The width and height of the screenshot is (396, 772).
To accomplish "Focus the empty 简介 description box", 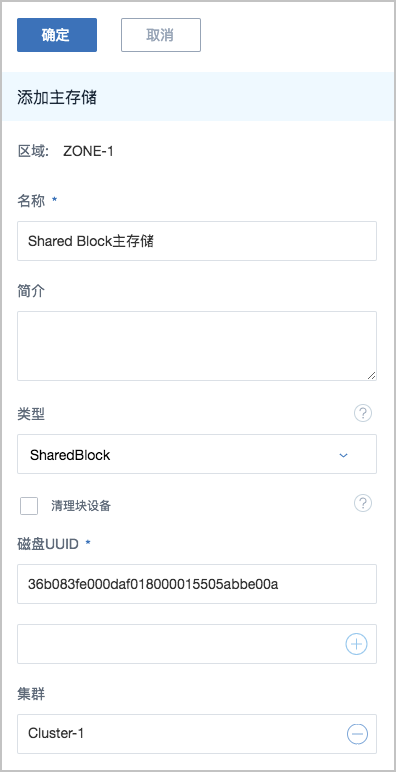I will [x=197, y=346].
